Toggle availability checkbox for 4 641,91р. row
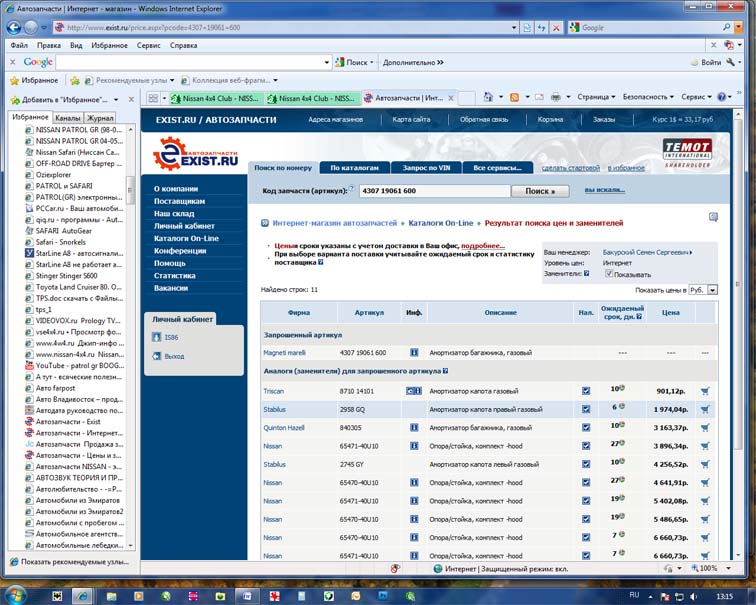This screenshot has width=756, height=605. pyautogui.click(x=586, y=483)
